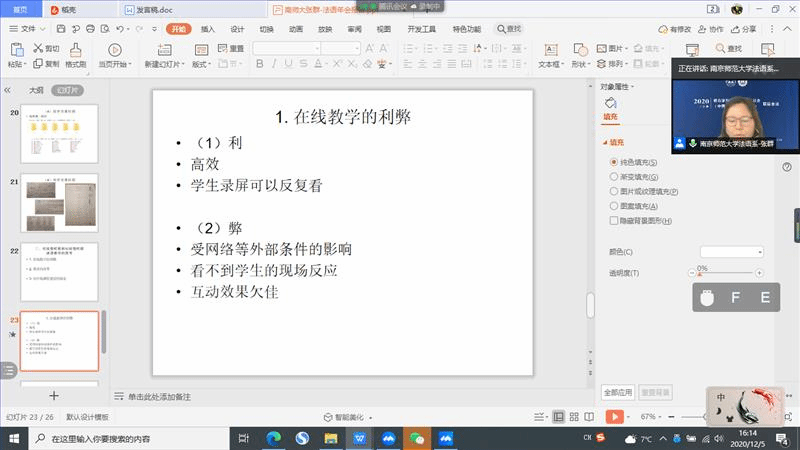Expand the 文件 file menu
This screenshot has width=800, height=450.
(27, 29)
